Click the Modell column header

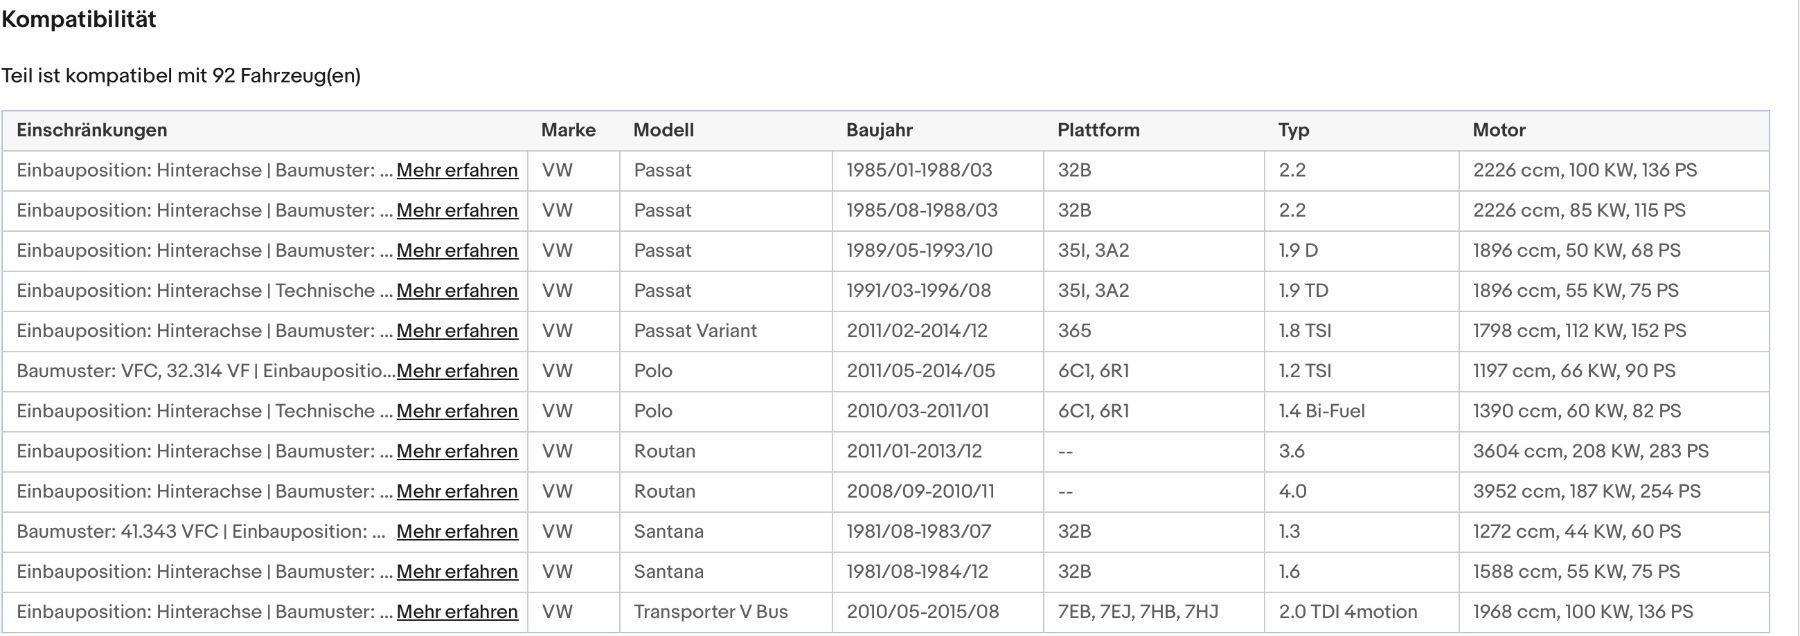[663, 130]
